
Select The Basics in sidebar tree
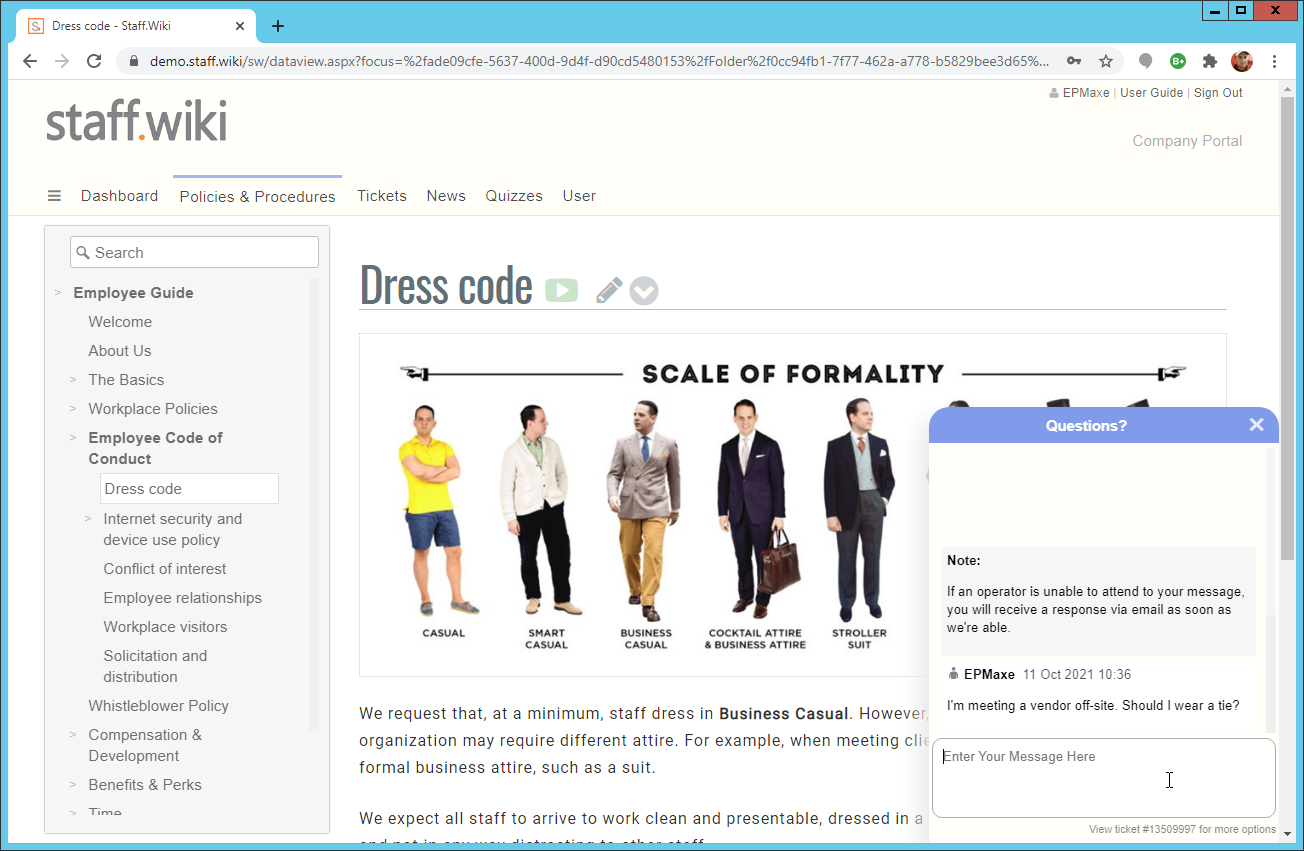click(x=126, y=380)
